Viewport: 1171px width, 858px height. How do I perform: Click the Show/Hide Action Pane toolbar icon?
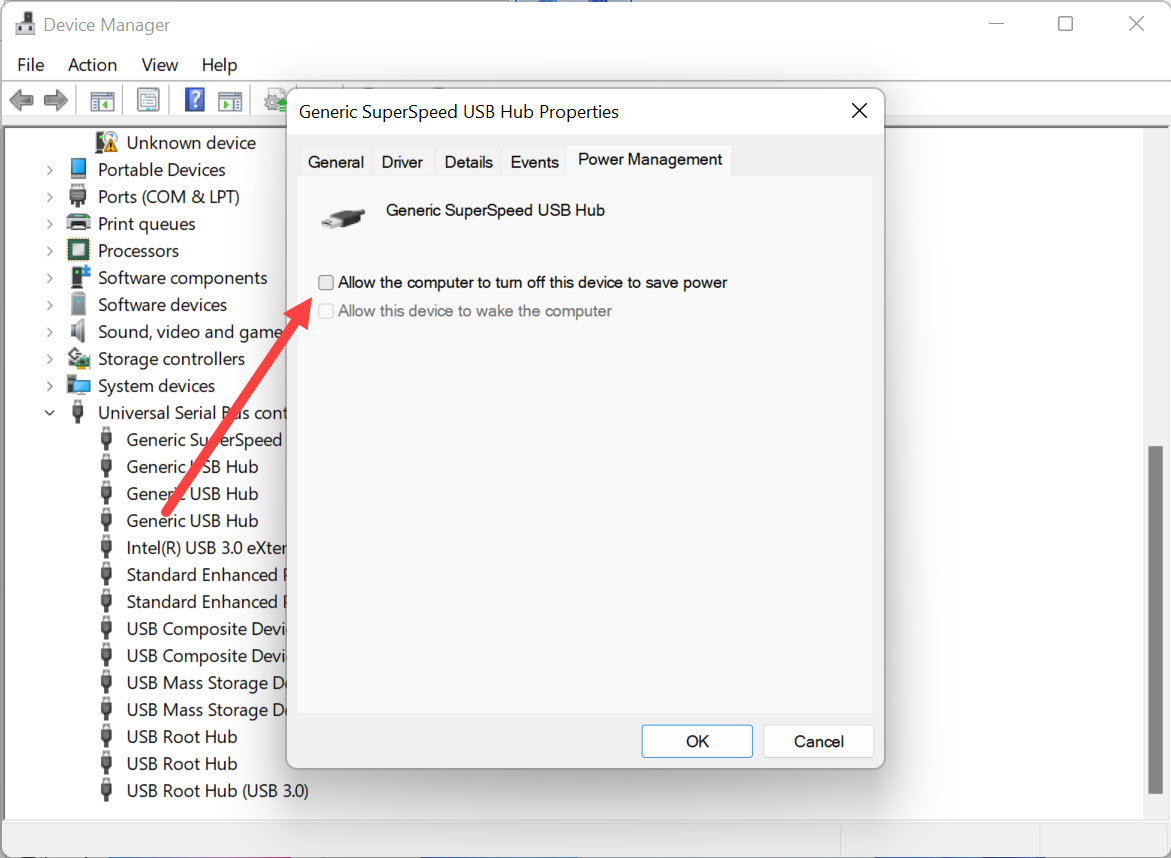tap(231, 100)
